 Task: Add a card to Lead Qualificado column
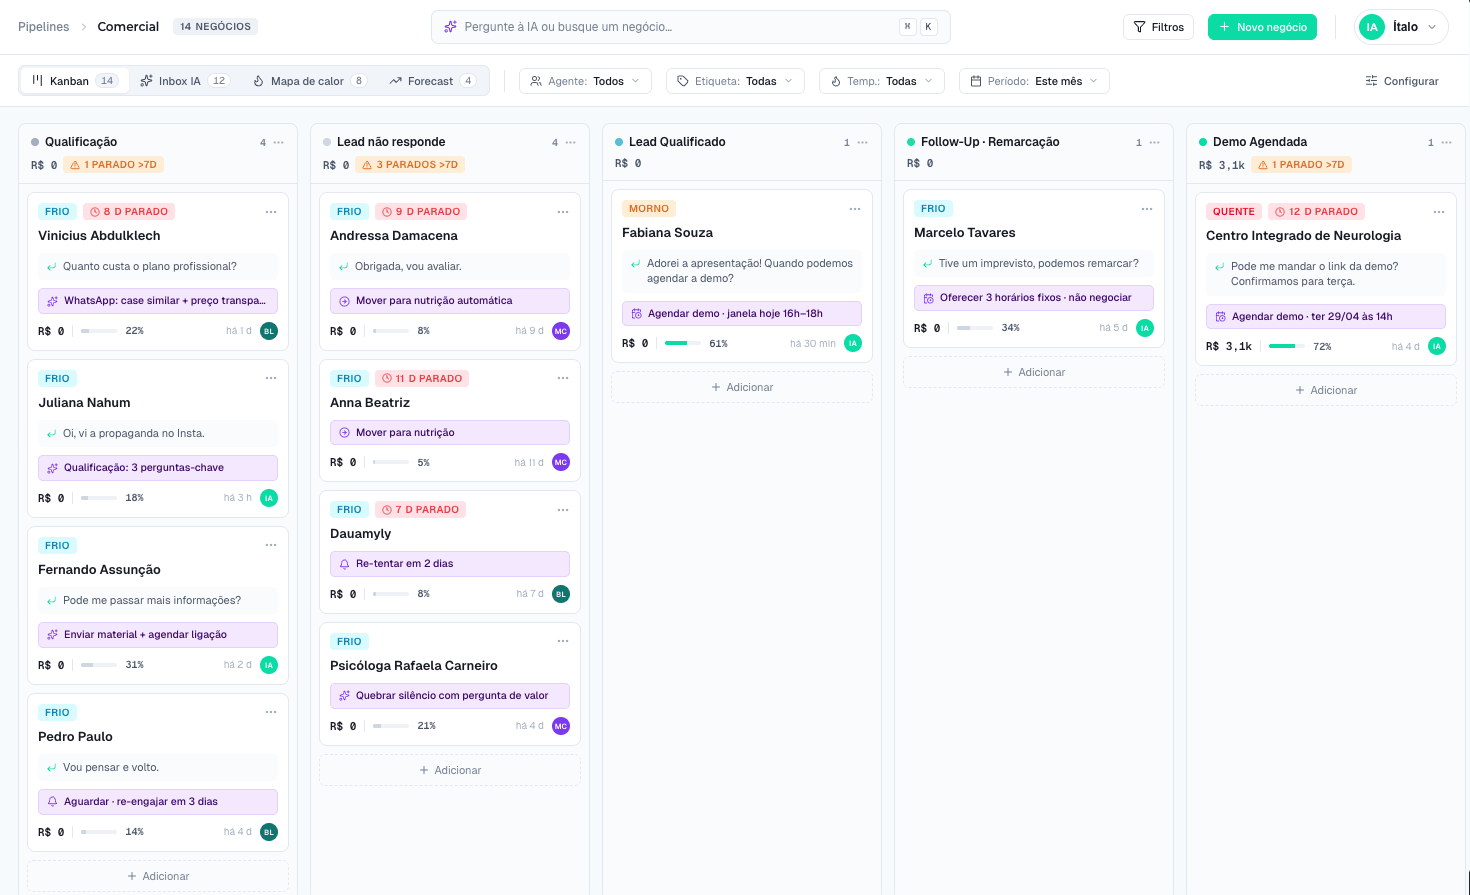tap(742, 387)
